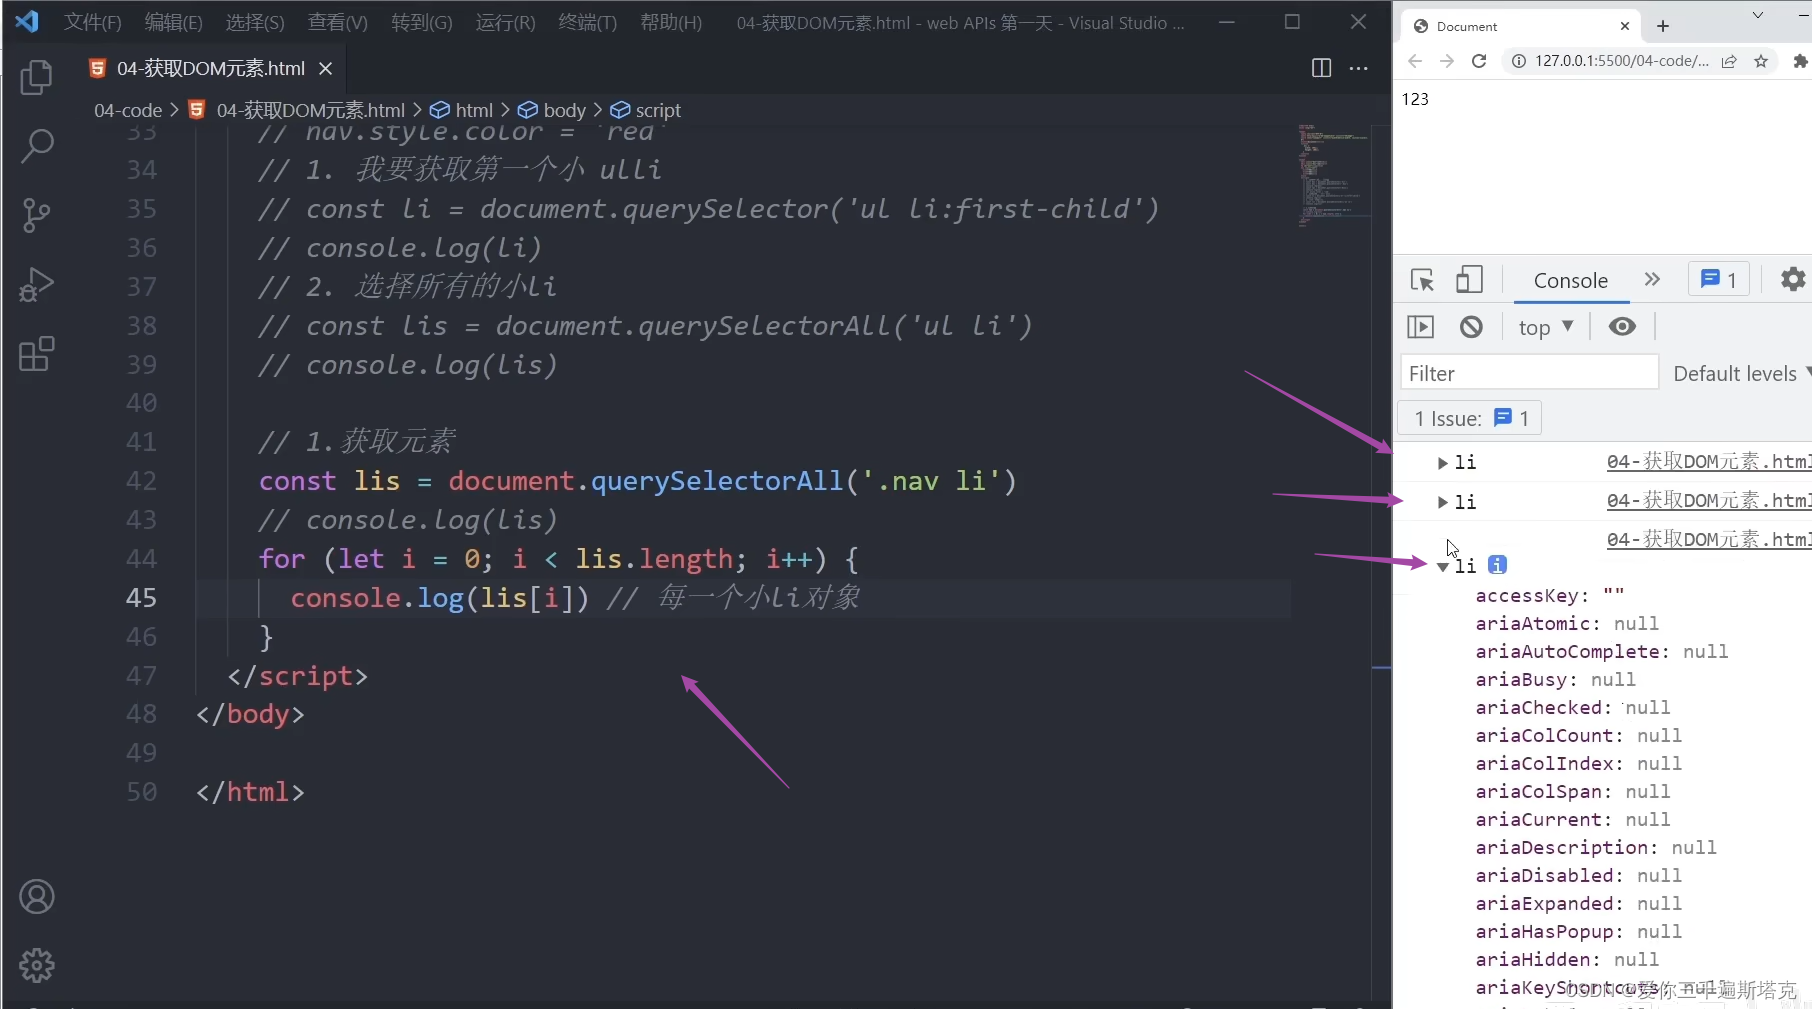1812x1009 pixels.
Task: Toggle the device toolbar in DevTools
Action: pyautogui.click(x=1469, y=279)
